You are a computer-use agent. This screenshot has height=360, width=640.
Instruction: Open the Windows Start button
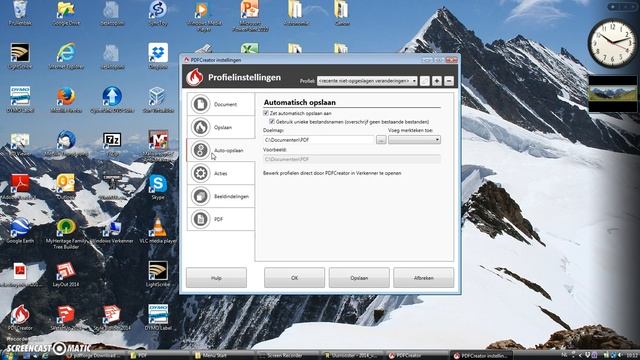pyautogui.click(x=7, y=356)
